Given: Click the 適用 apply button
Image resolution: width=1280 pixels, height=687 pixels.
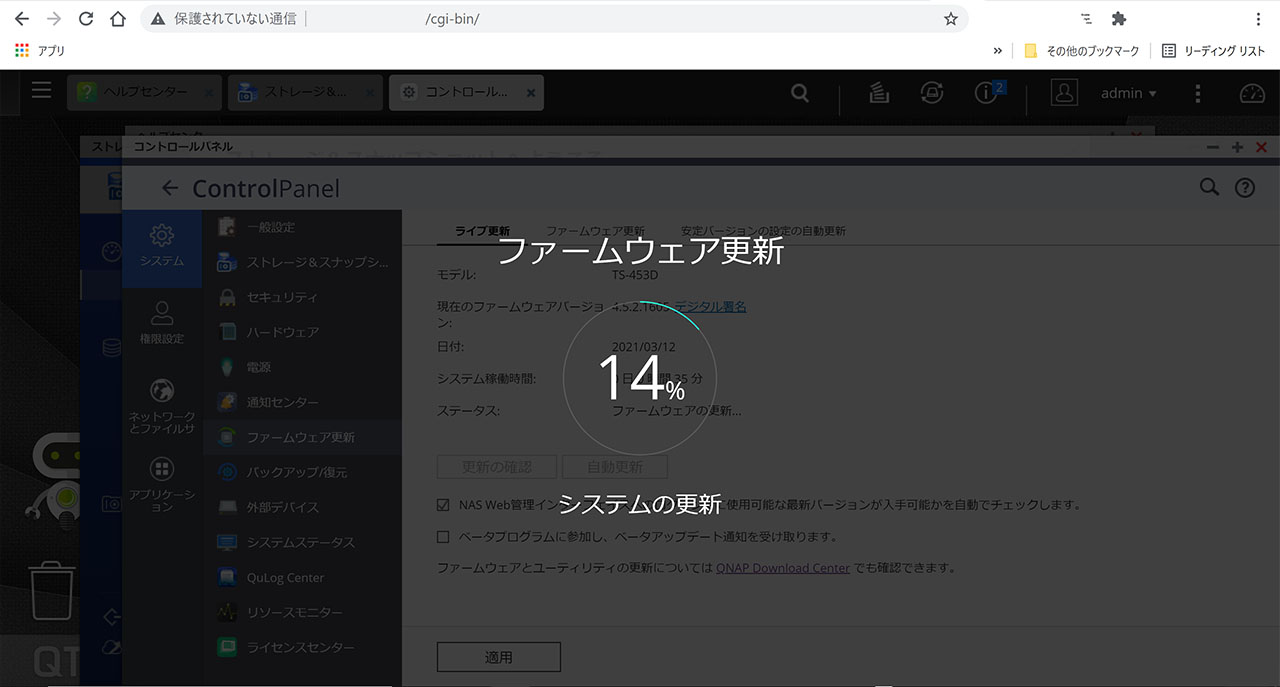Looking at the screenshot, I should click(498, 657).
